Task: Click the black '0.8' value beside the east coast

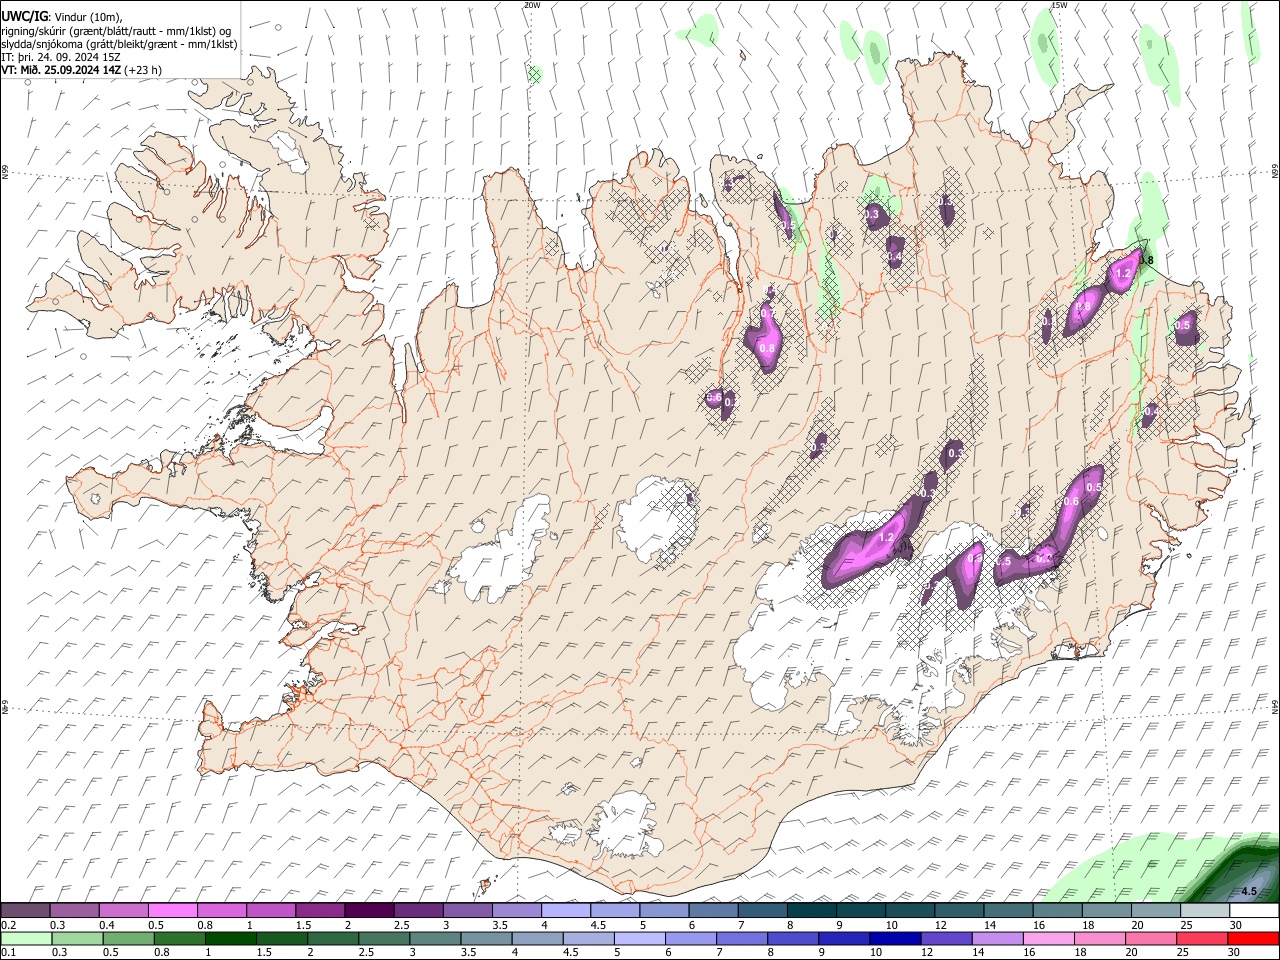Action: (1146, 261)
